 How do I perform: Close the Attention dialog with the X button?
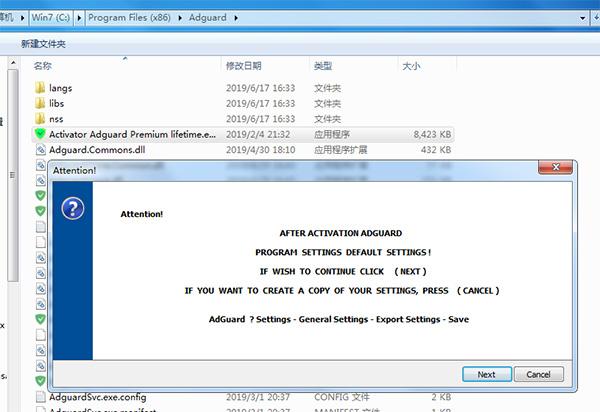[555, 167]
